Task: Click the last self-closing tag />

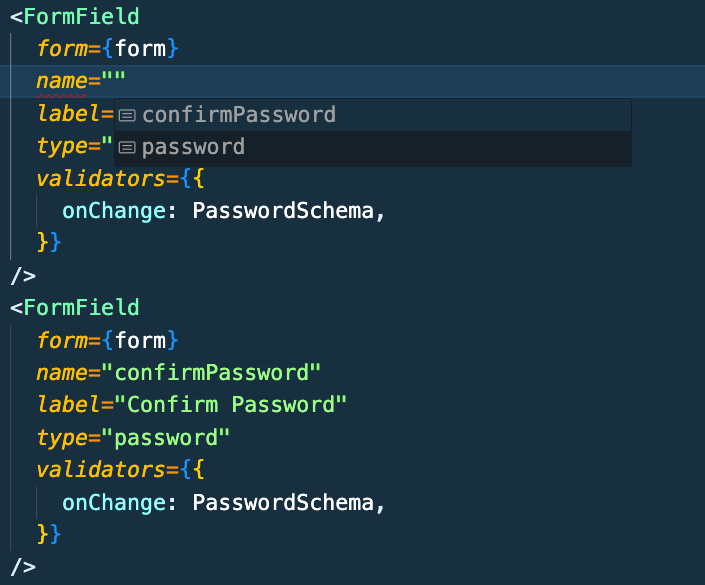Action: (x=23, y=567)
